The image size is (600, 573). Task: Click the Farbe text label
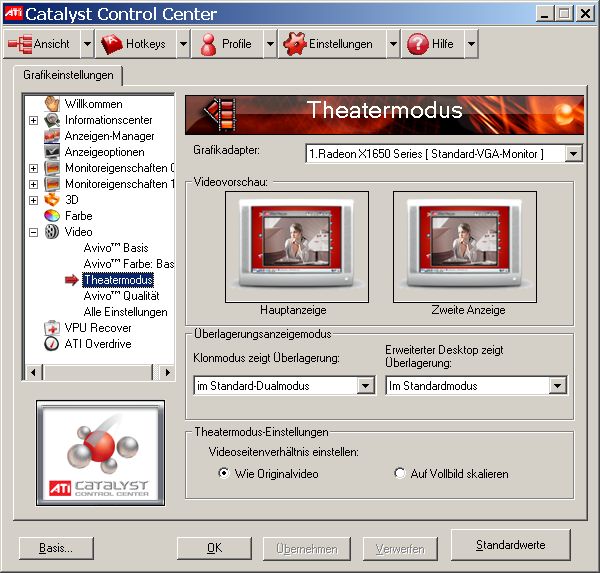click(78, 216)
